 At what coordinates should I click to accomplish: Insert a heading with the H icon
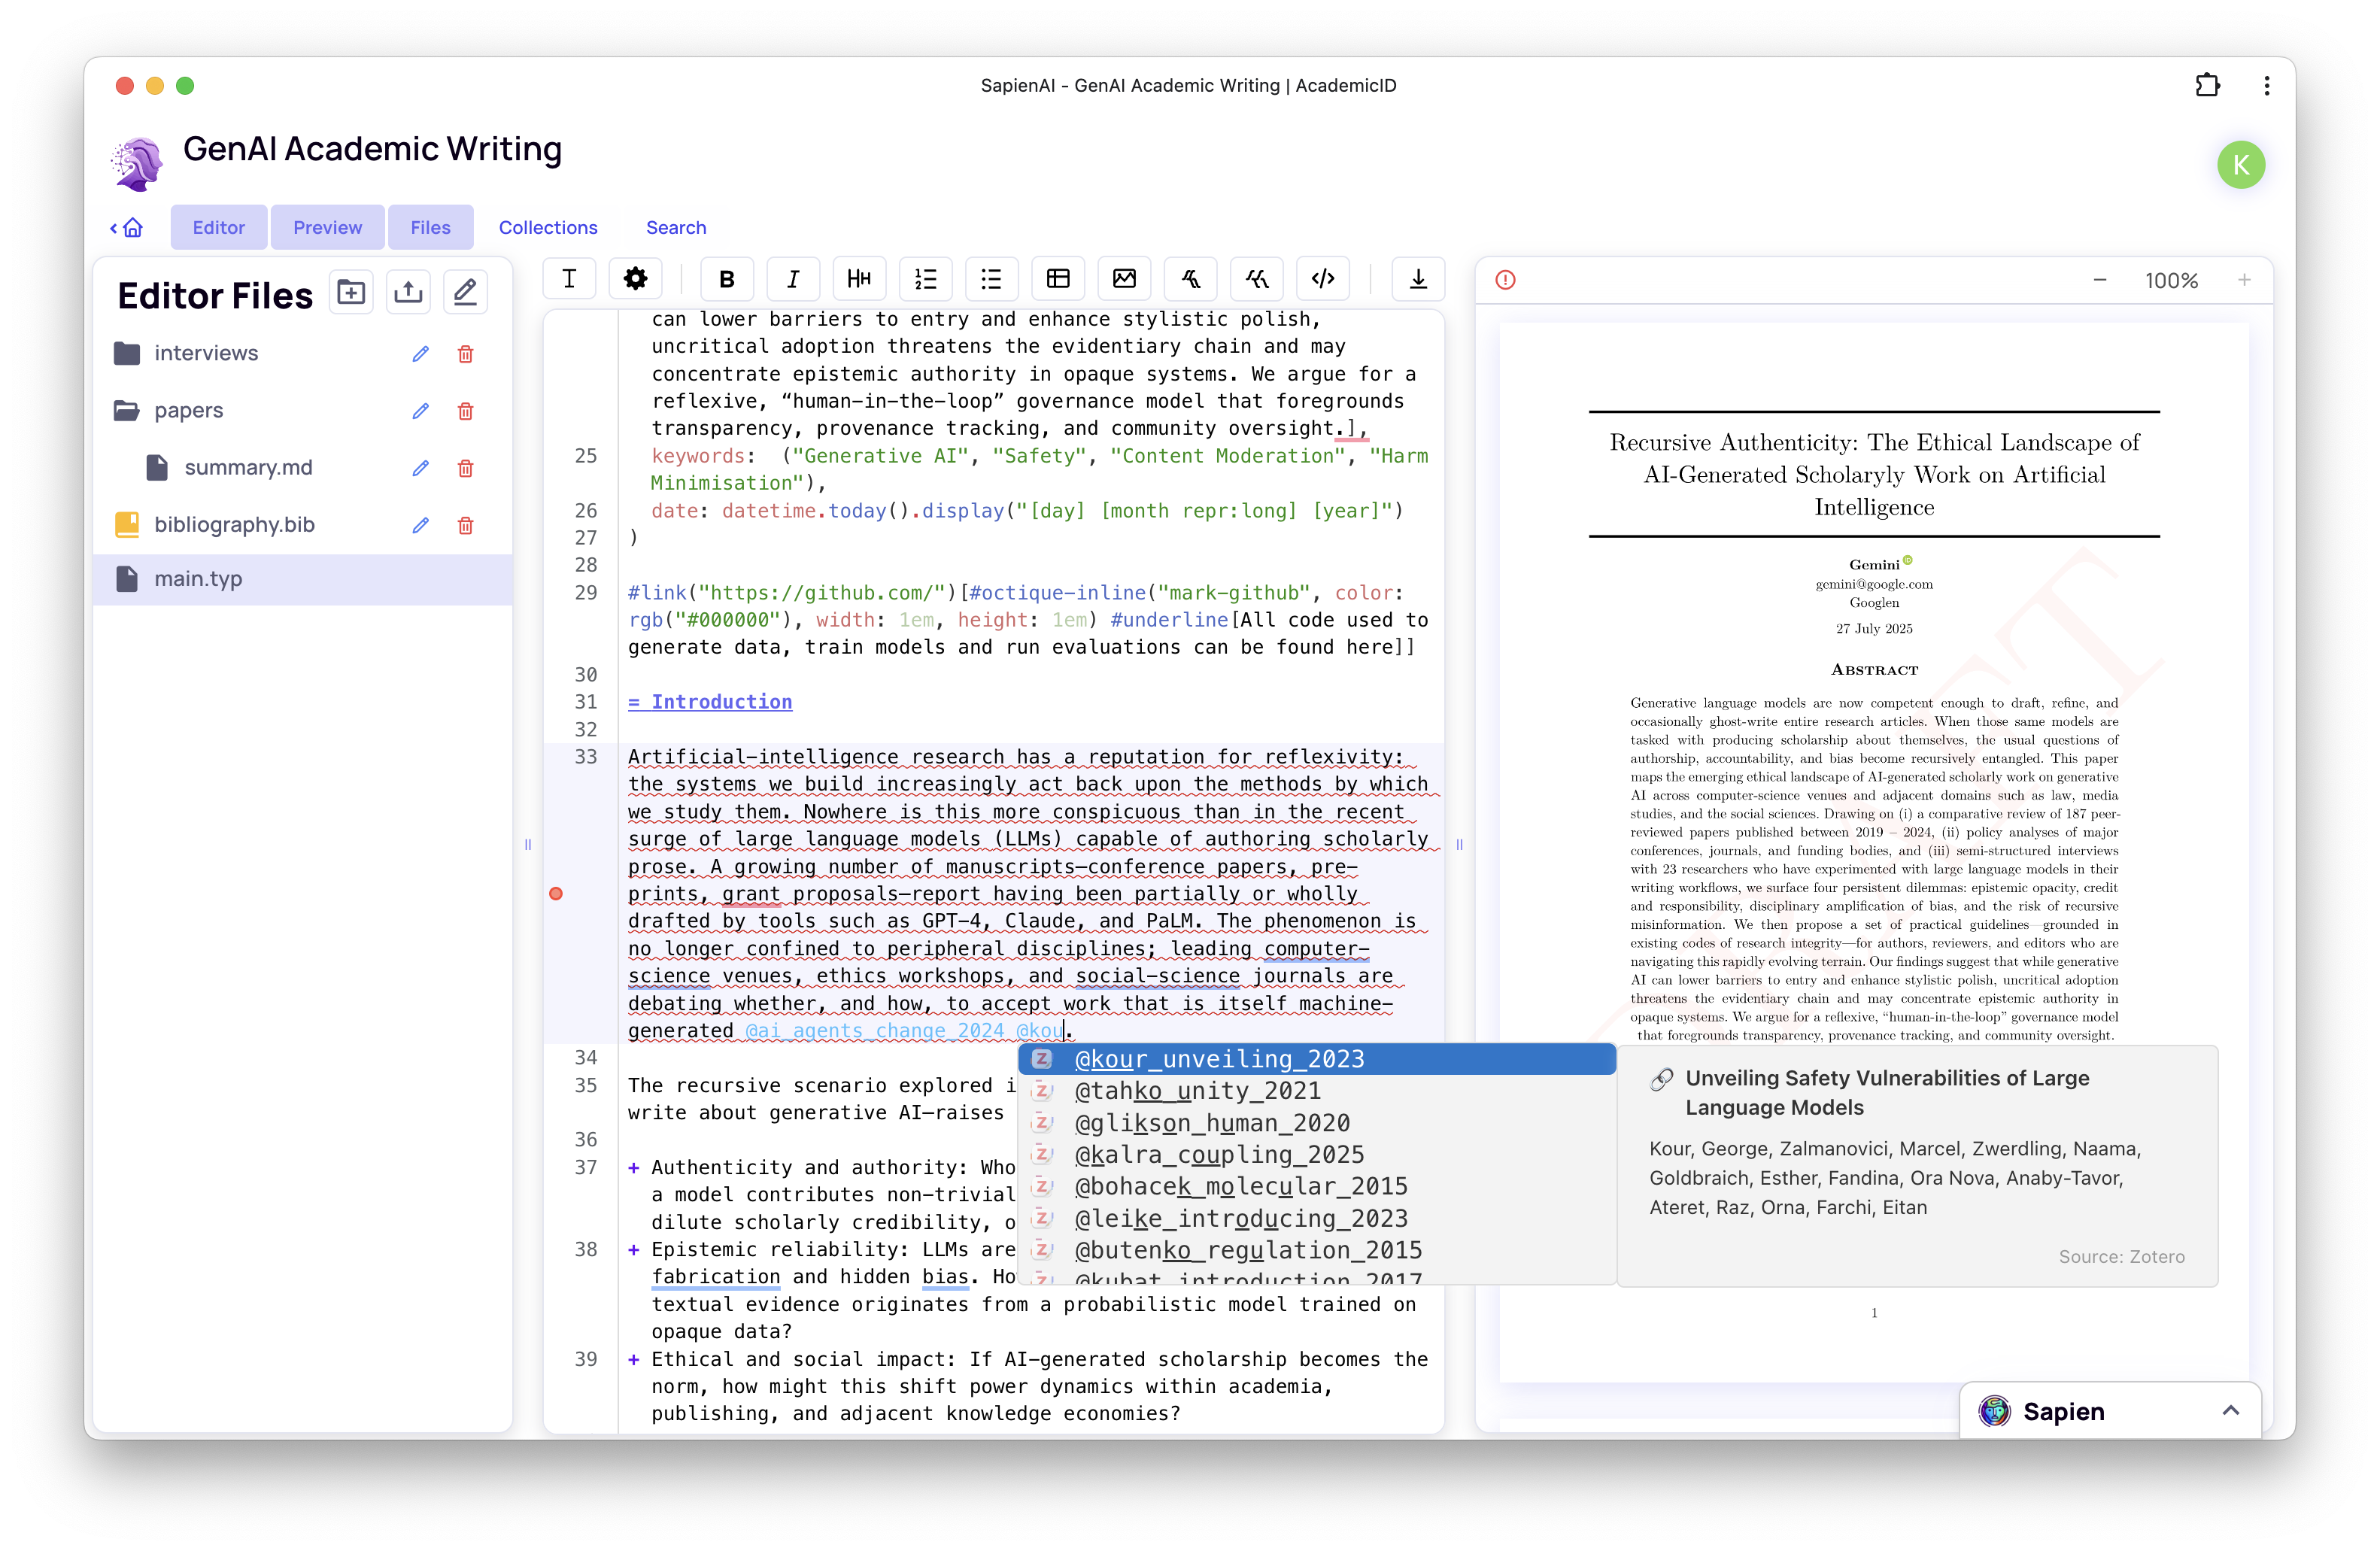click(859, 279)
